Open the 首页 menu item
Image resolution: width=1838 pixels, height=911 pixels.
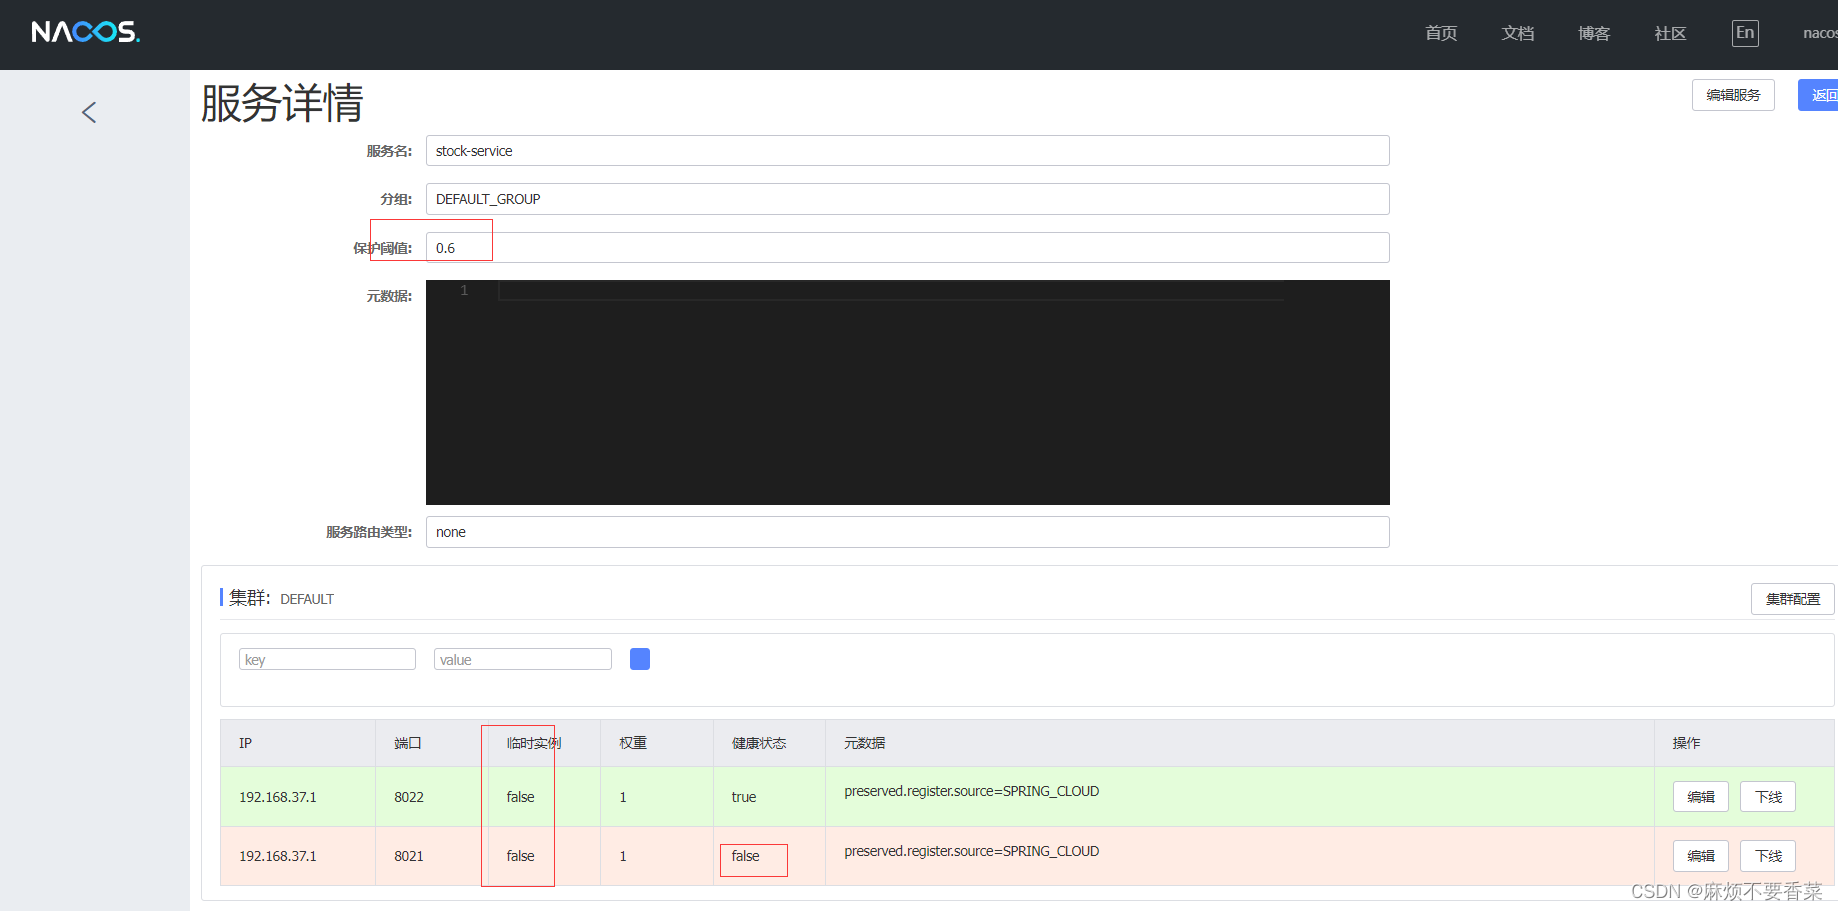(1441, 33)
